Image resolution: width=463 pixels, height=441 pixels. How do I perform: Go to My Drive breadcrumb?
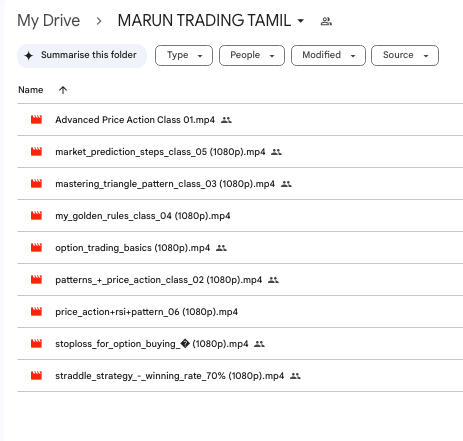[x=49, y=21]
